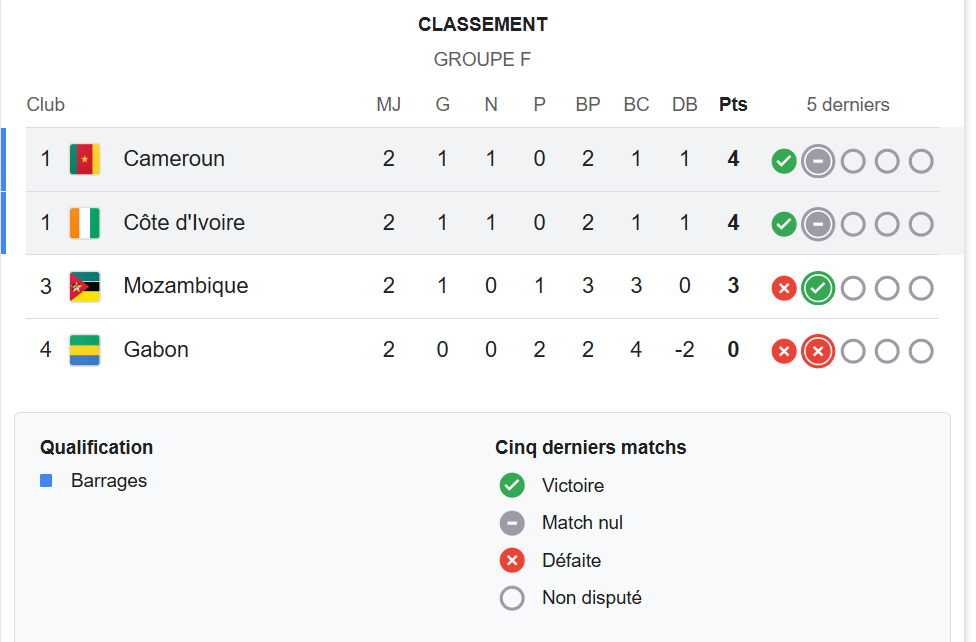
Task: Click the blue Barrages qualification swatch
Action: [x=46, y=481]
